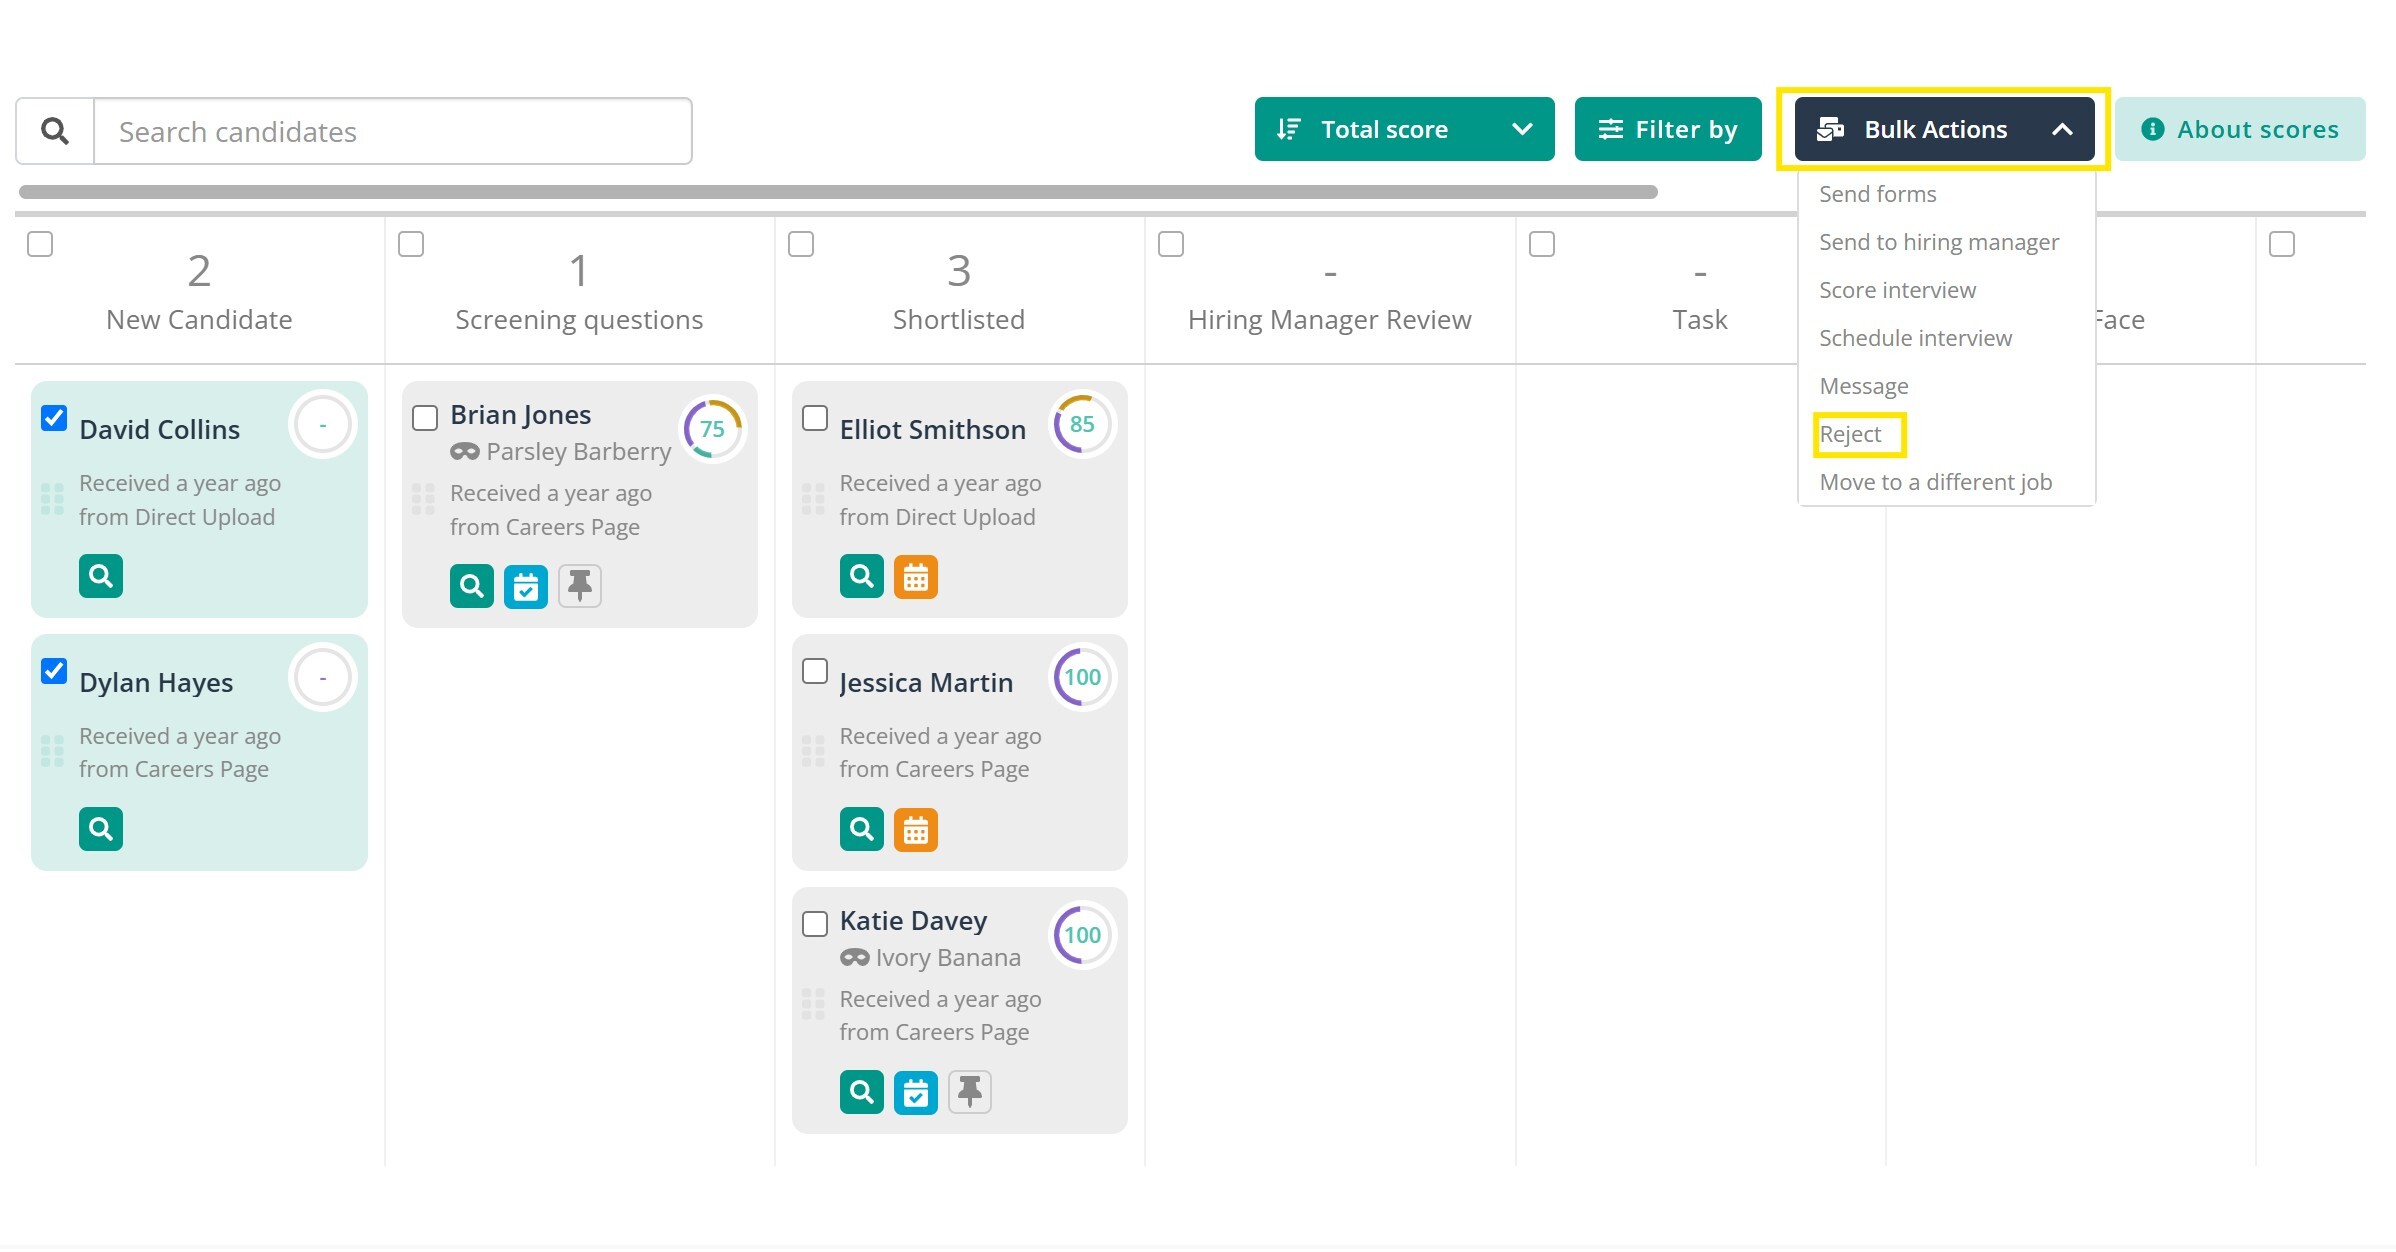2396x1252 pixels.
Task: Select all in Screening questions column
Action: pyautogui.click(x=411, y=244)
